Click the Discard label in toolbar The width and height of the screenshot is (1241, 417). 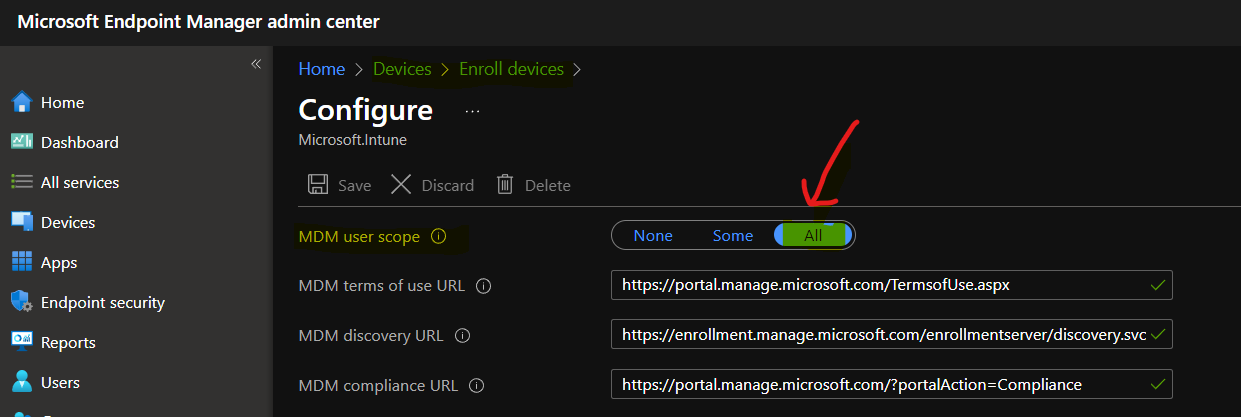448,185
